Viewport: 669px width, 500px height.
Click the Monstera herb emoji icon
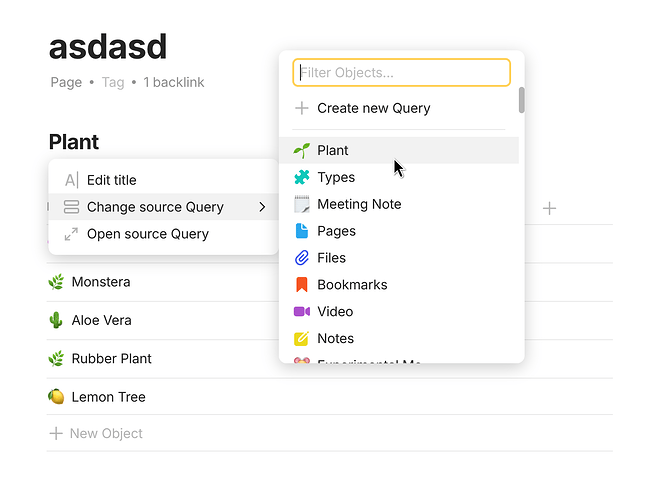click(x=56, y=282)
